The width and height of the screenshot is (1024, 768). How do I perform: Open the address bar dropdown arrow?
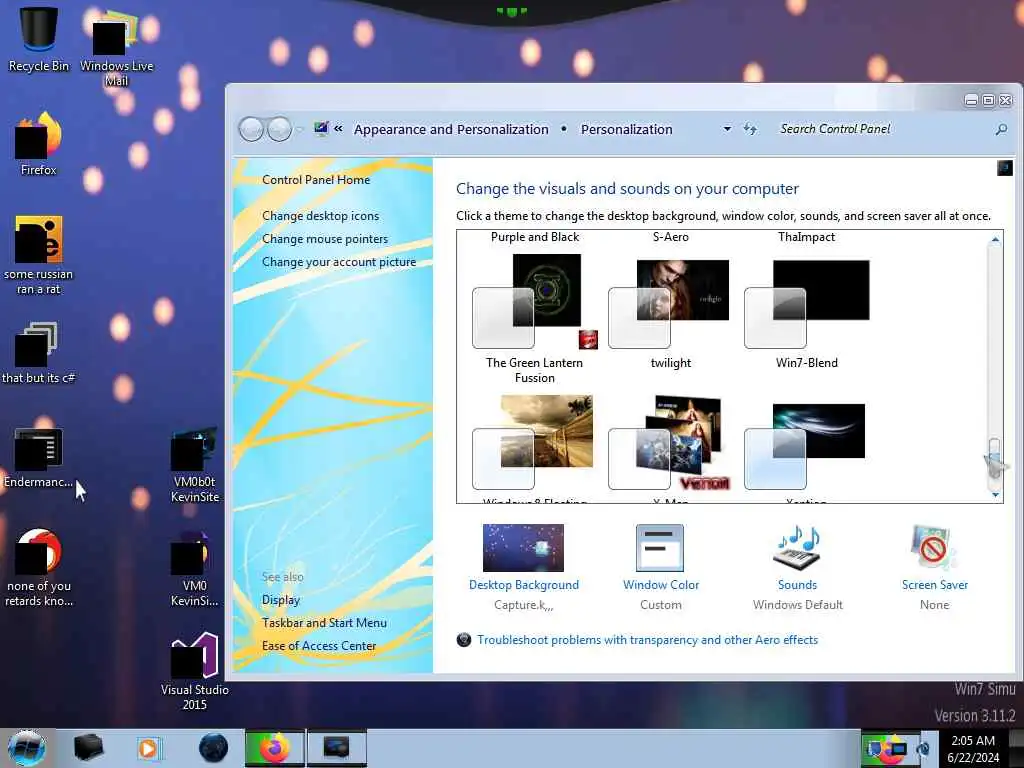[727, 129]
